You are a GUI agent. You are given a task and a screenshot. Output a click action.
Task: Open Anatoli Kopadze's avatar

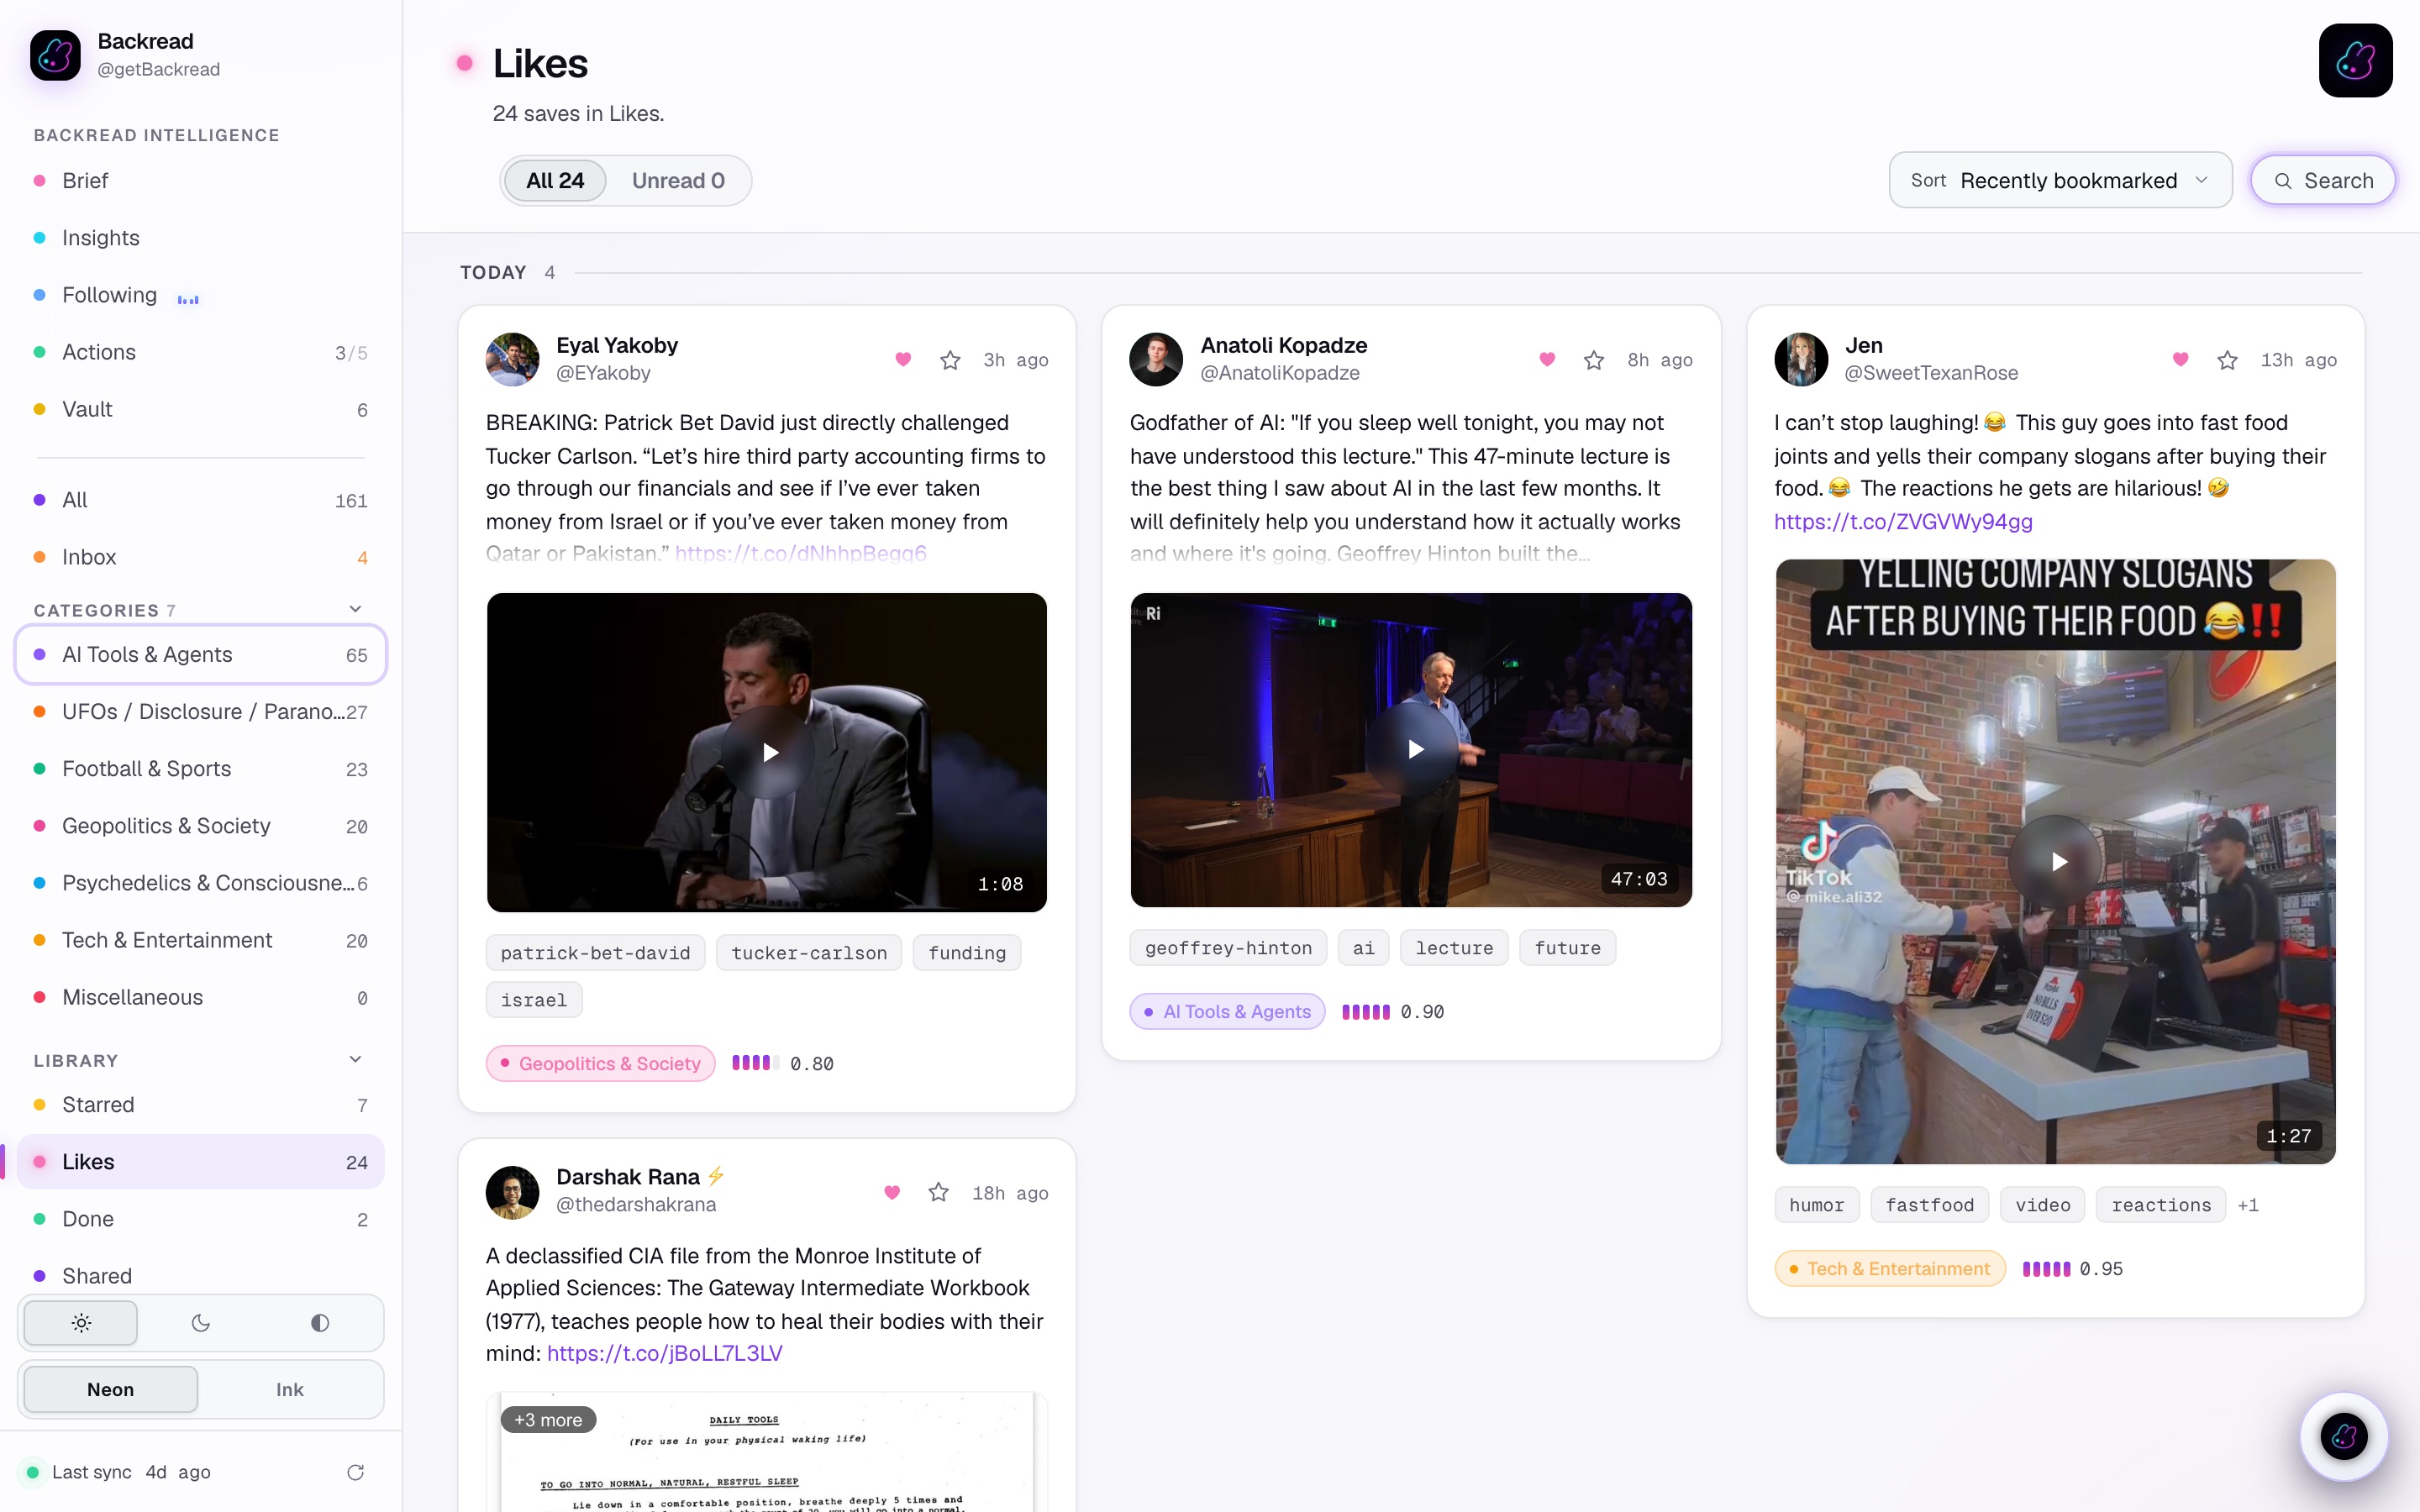(x=1156, y=359)
